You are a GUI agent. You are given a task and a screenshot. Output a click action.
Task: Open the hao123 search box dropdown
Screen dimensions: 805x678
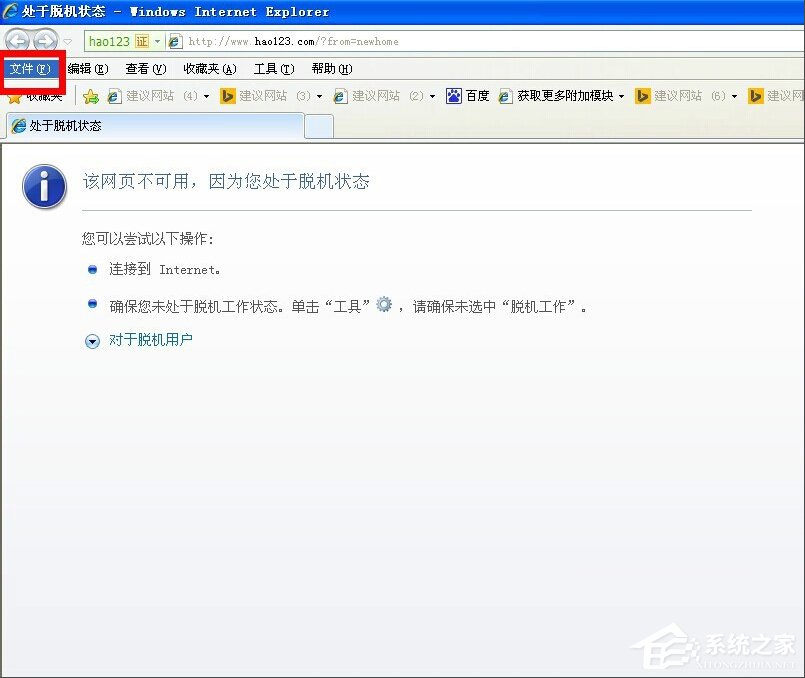[x=157, y=41]
